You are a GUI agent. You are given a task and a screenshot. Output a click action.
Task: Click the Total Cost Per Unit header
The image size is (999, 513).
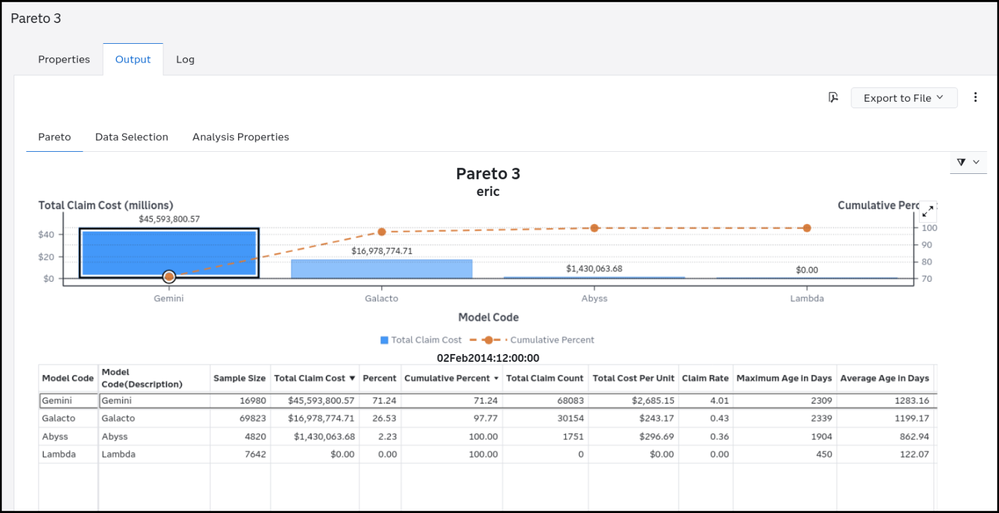(x=633, y=378)
